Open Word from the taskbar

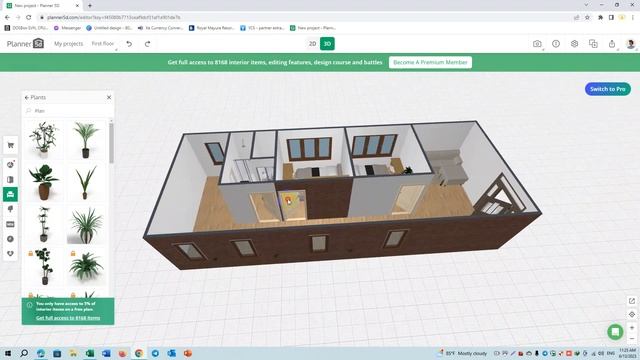[x=106, y=353]
